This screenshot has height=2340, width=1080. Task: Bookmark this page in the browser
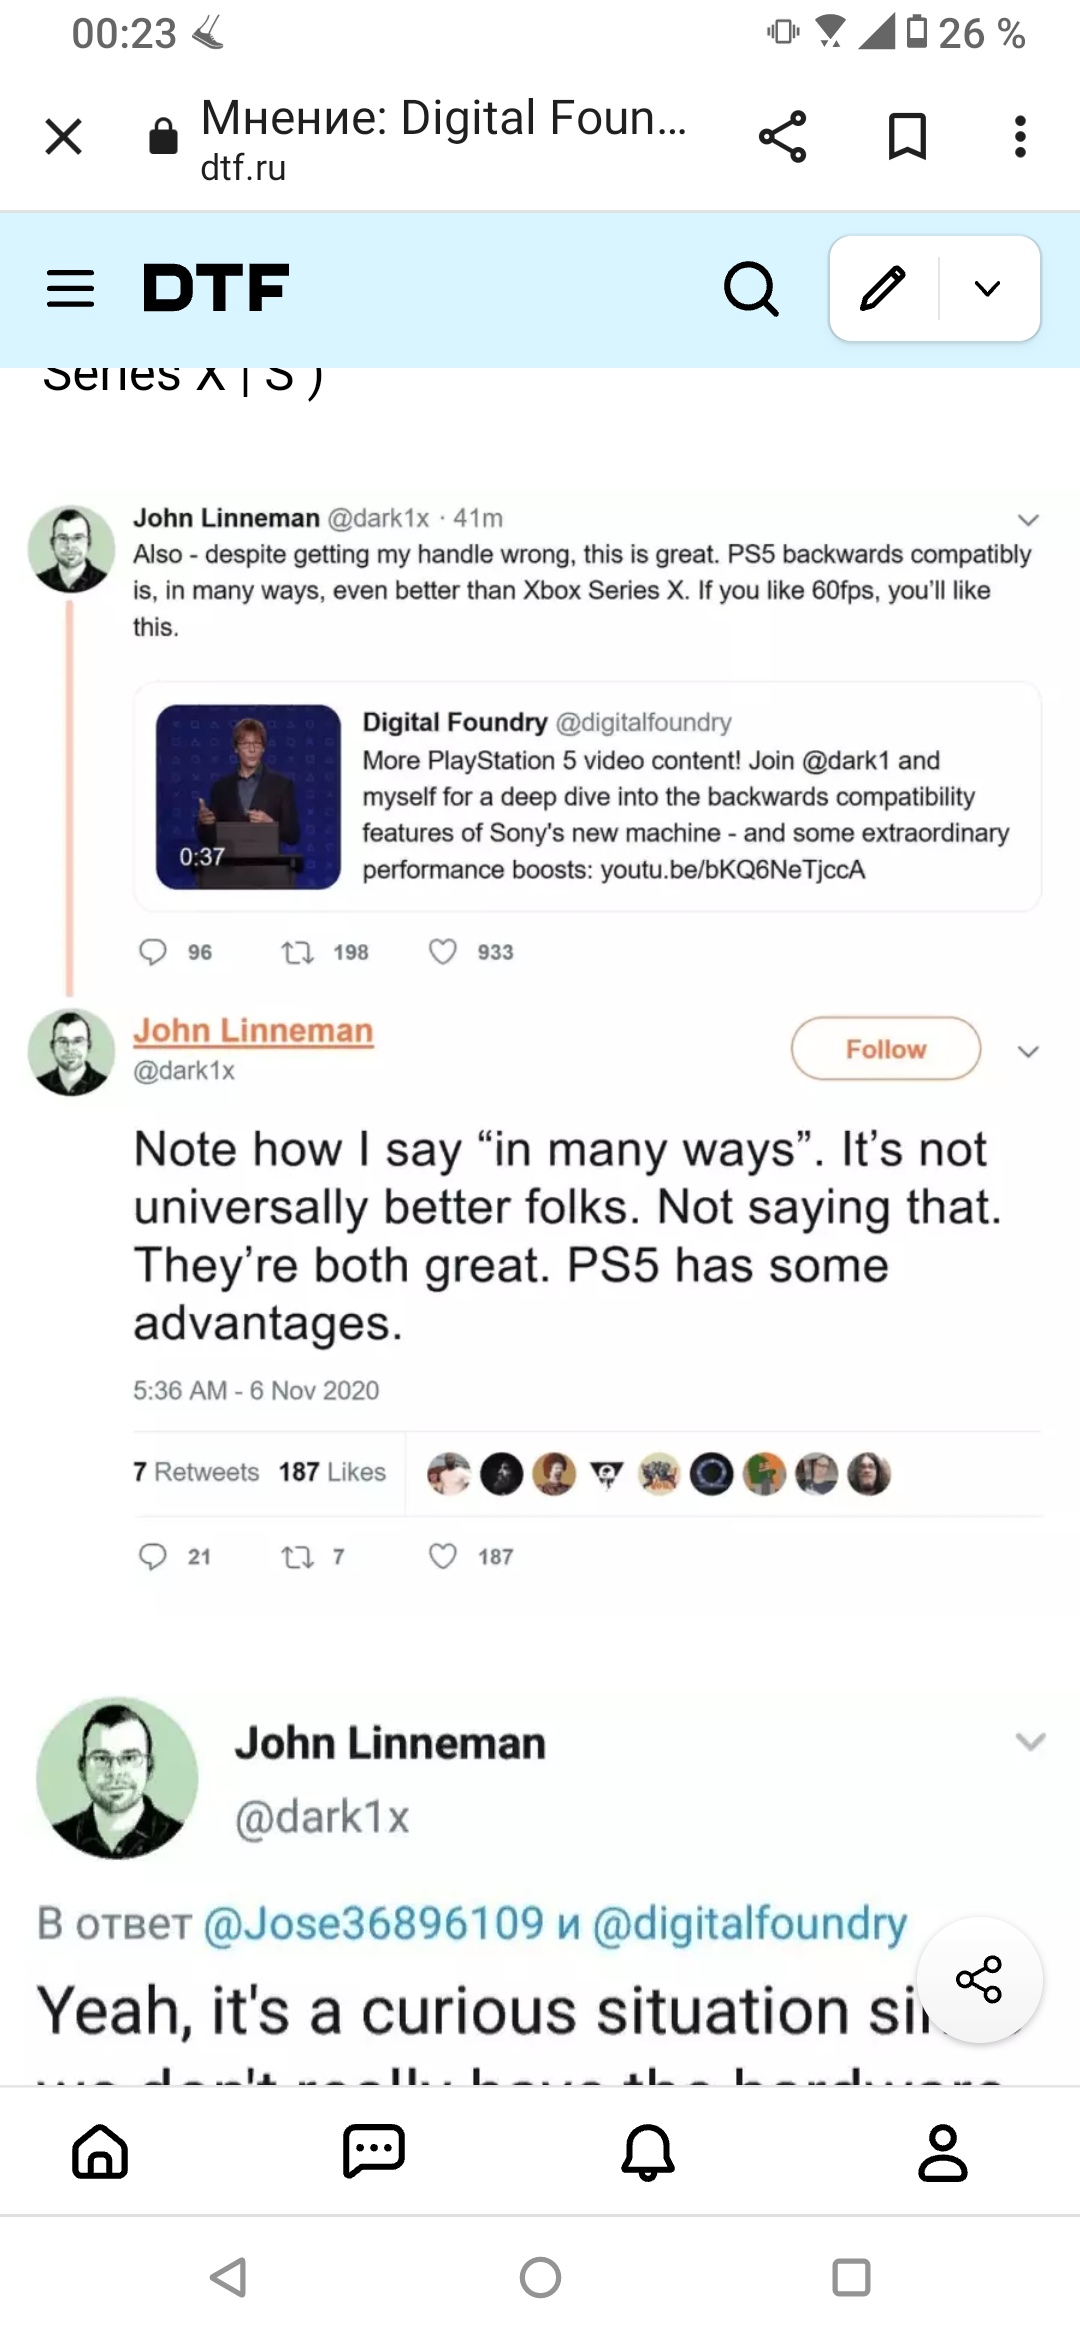[907, 136]
